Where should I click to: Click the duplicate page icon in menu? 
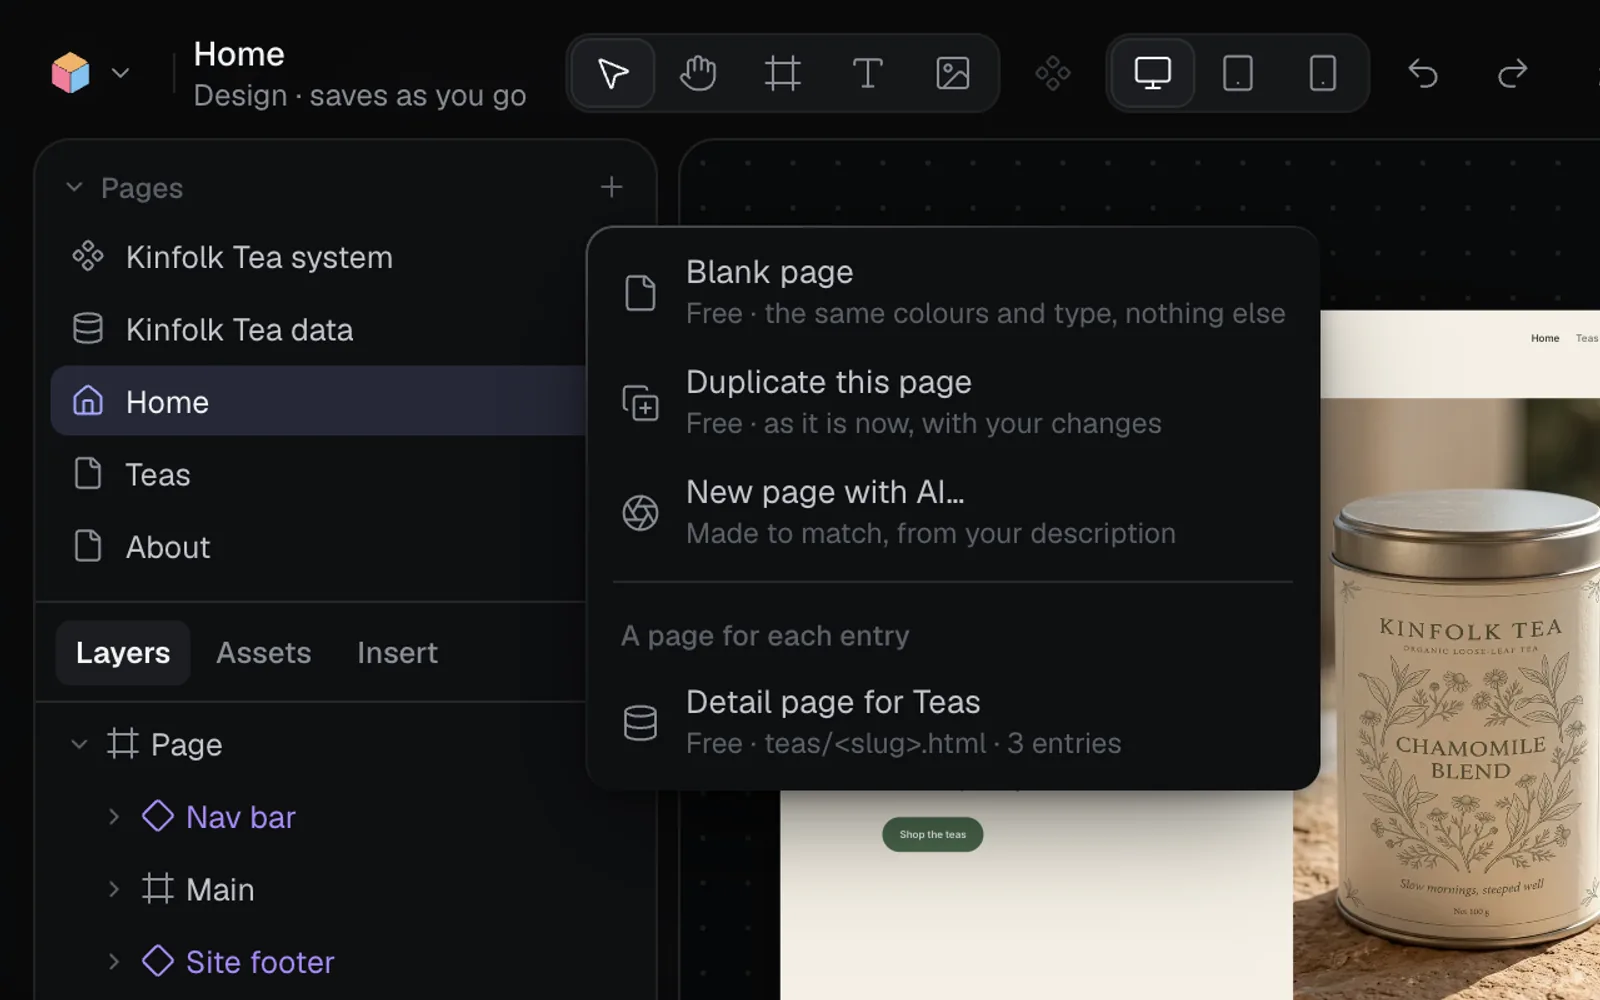pos(640,403)
